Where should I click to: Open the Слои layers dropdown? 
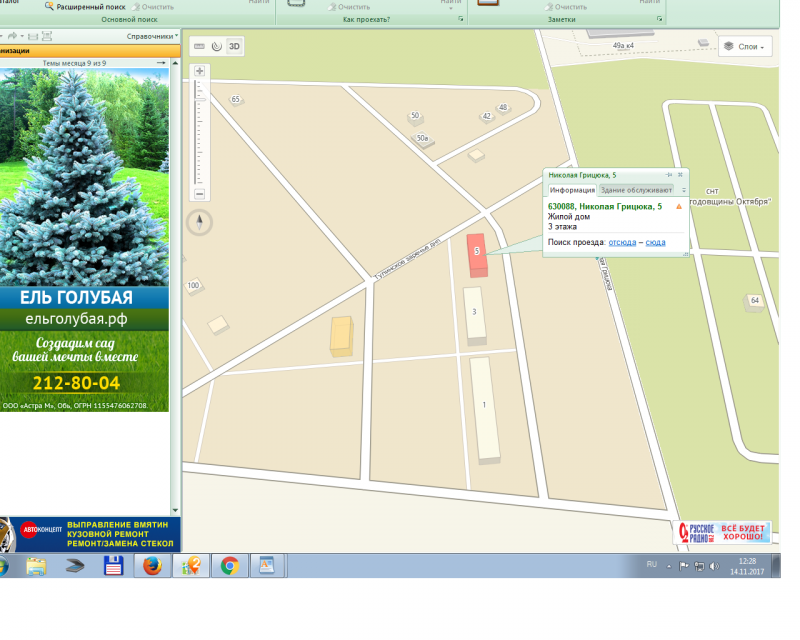coord(745,46)
